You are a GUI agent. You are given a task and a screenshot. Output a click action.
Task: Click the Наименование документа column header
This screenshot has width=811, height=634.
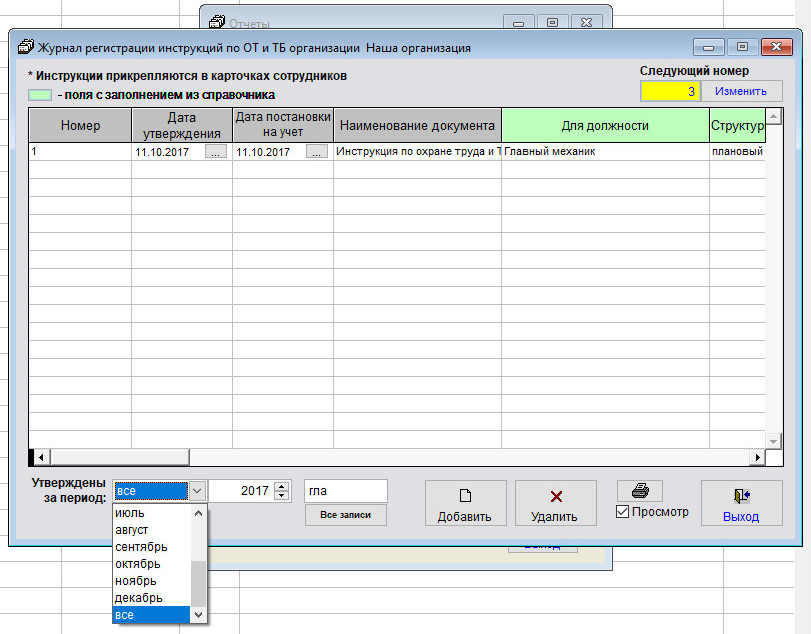(x=417, y=126)
